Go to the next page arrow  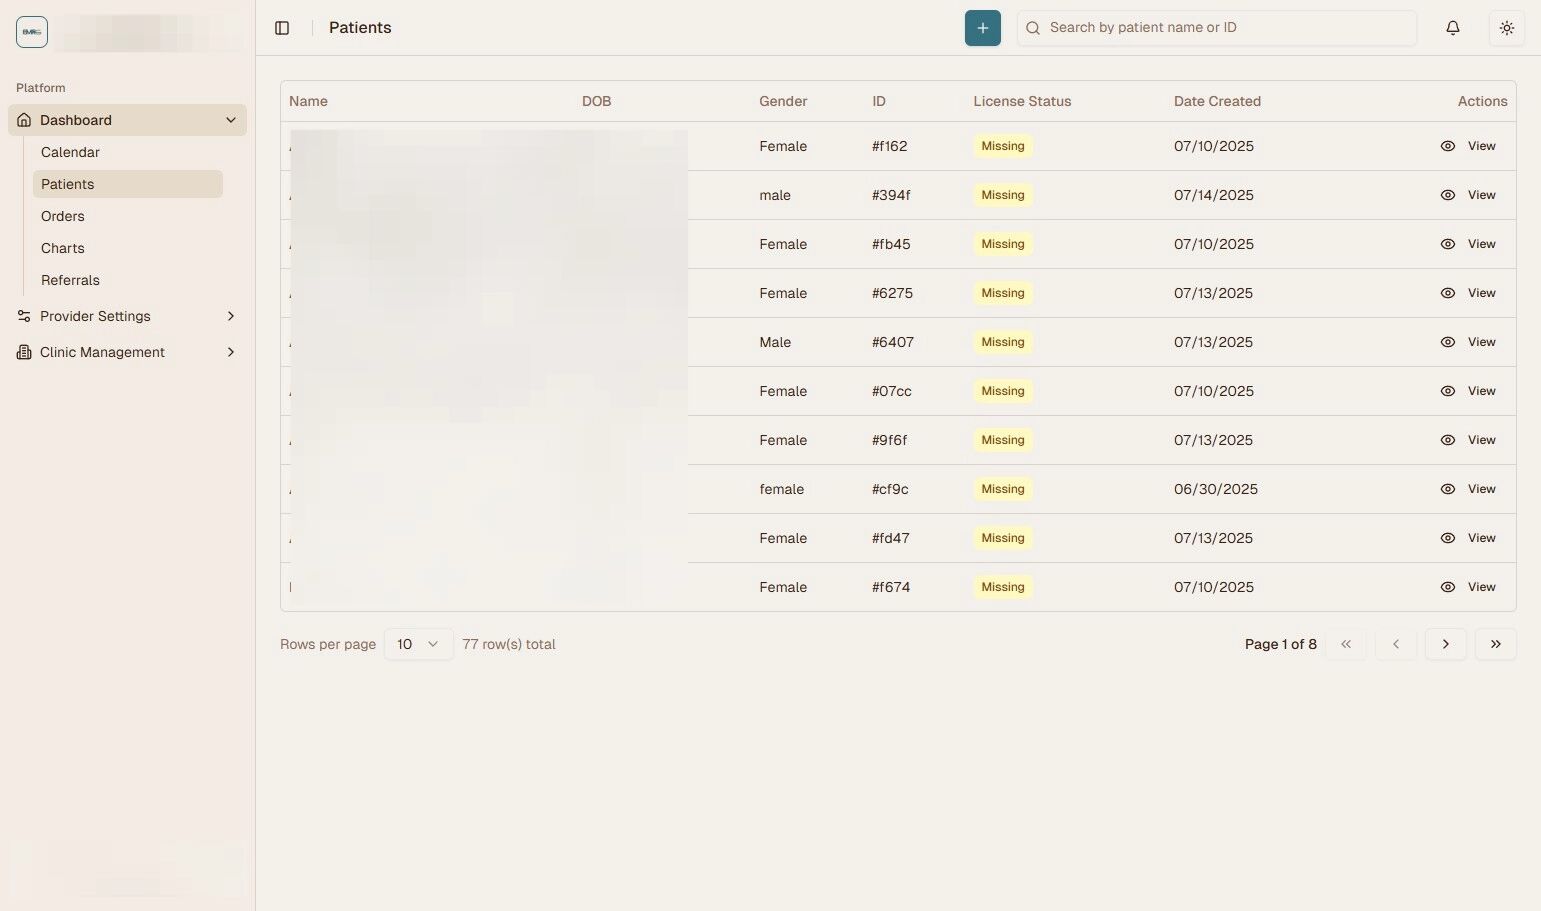1445,644
